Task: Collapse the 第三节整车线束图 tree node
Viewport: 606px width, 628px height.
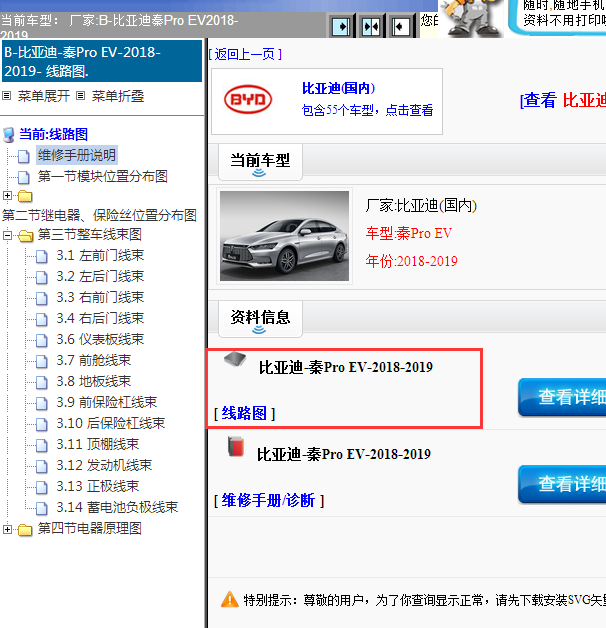Action: 7,235
